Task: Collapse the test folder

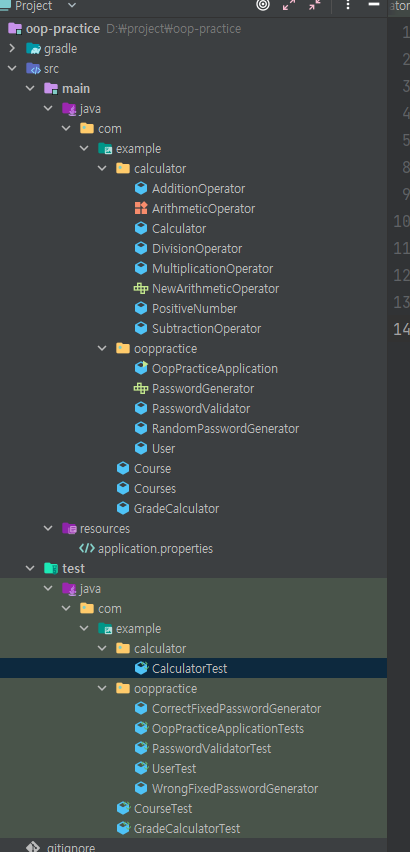Action: [30, 568]
